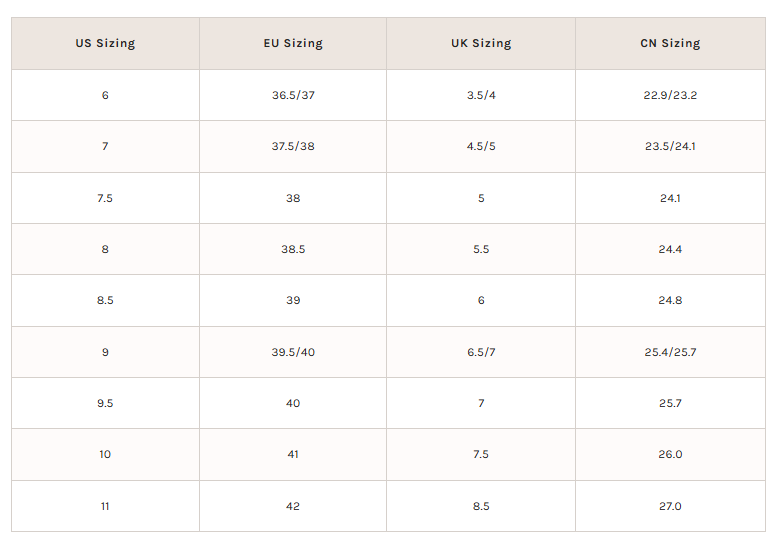Click the CN size 22.9/23.2 cell

pyautogui.click(x=670, y=95)
